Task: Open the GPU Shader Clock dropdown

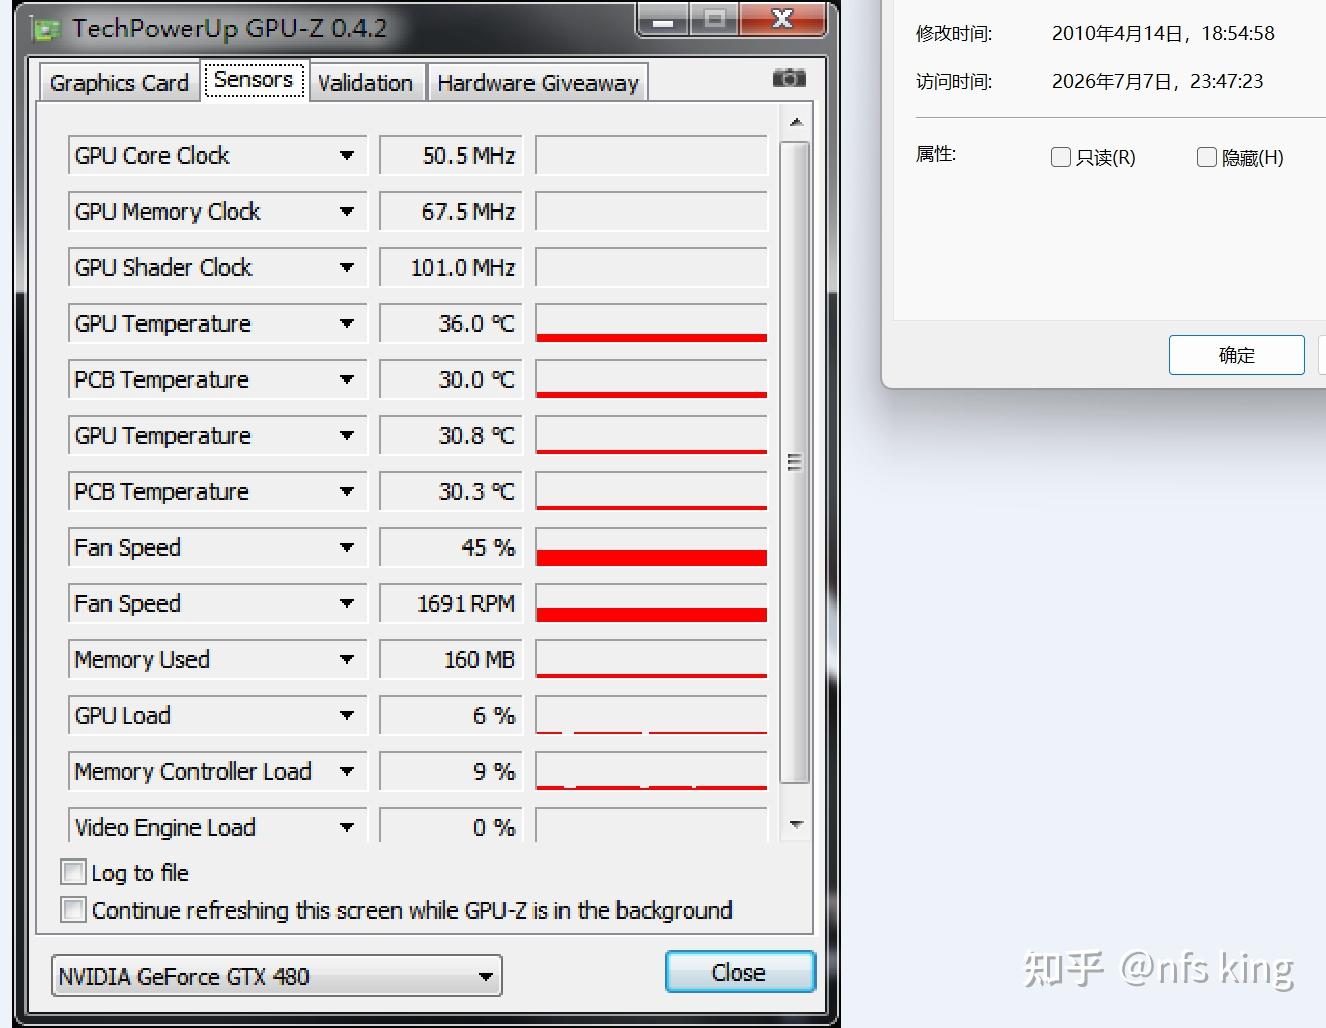Action: pyautogui.click(x=346, y=267)
